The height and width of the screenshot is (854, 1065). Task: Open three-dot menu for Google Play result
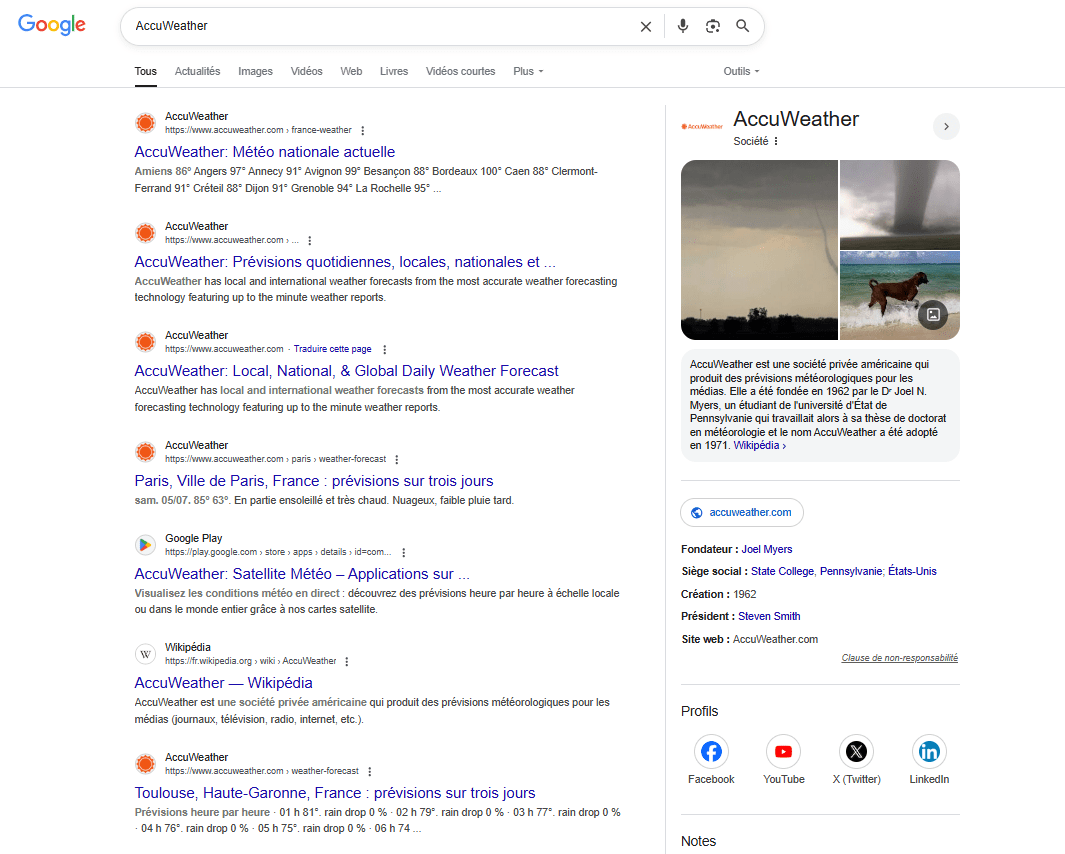403,552
